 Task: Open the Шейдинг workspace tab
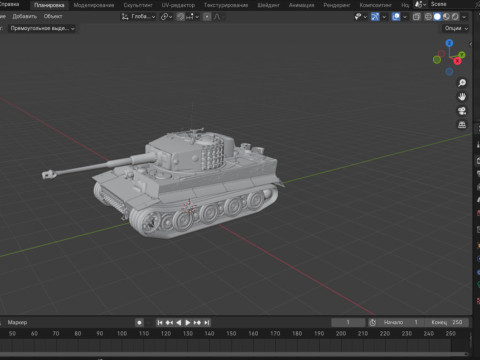(x=268, y=5)
